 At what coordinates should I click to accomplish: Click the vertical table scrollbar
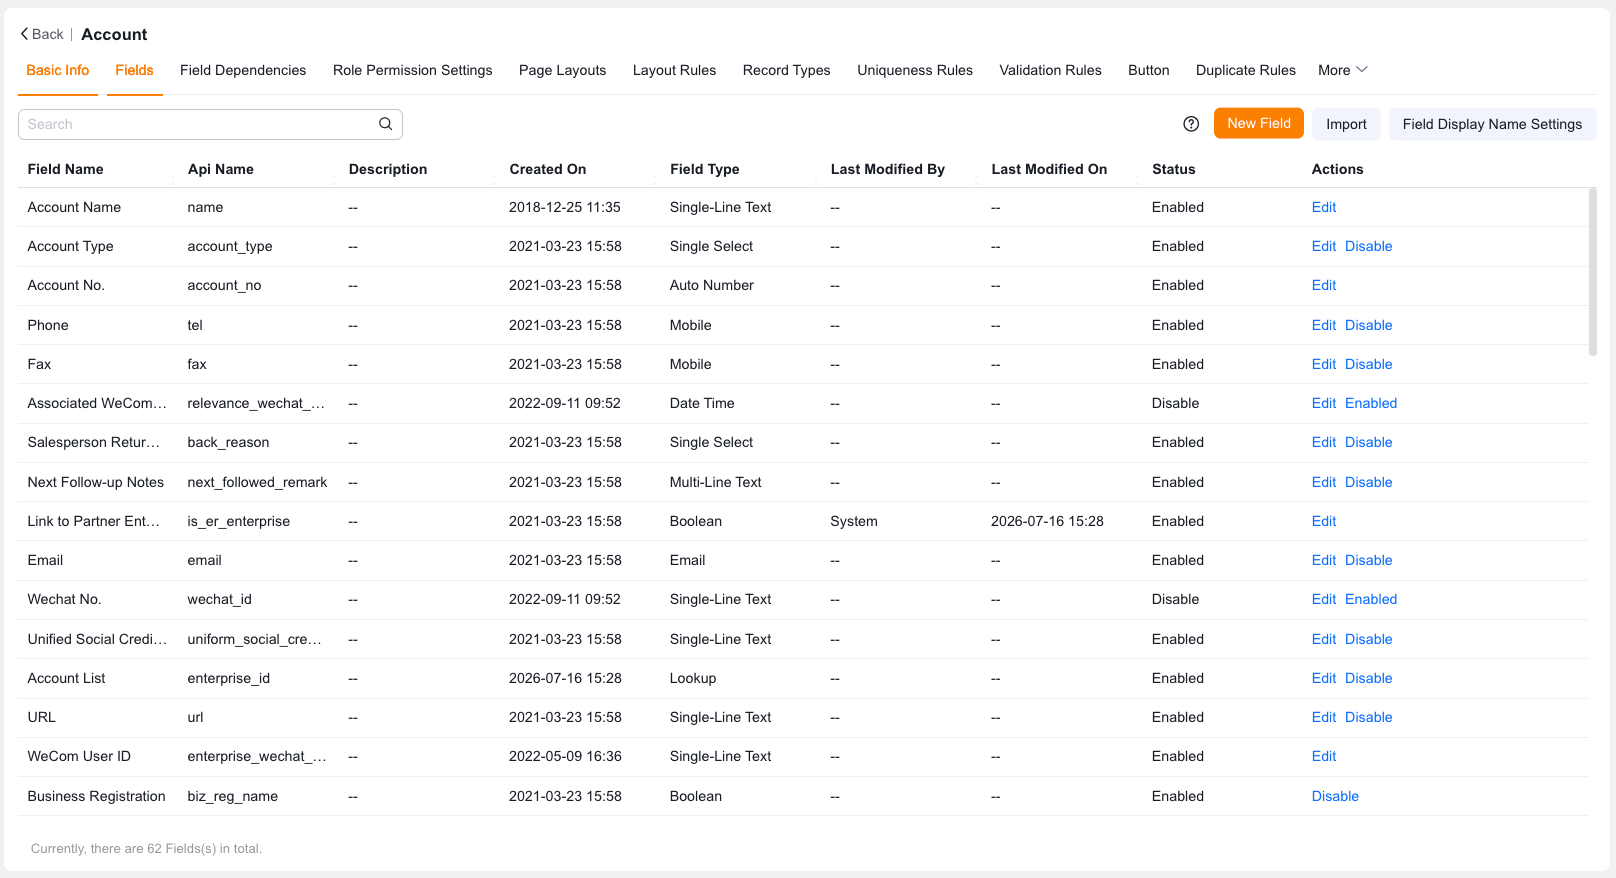point(1593,271)
